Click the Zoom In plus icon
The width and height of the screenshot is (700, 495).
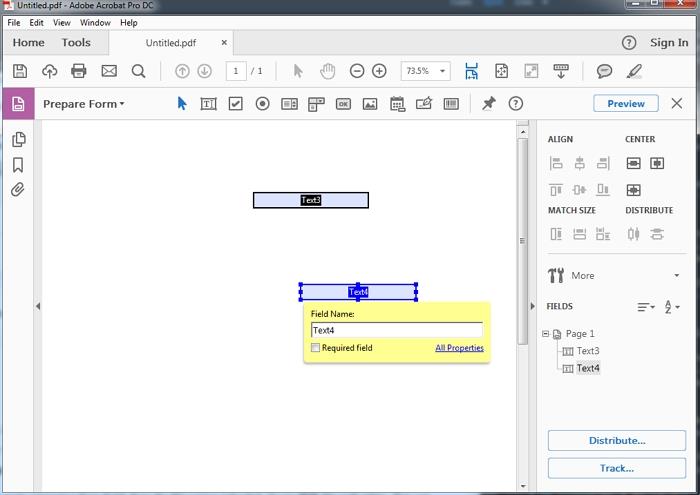[379, 71]
